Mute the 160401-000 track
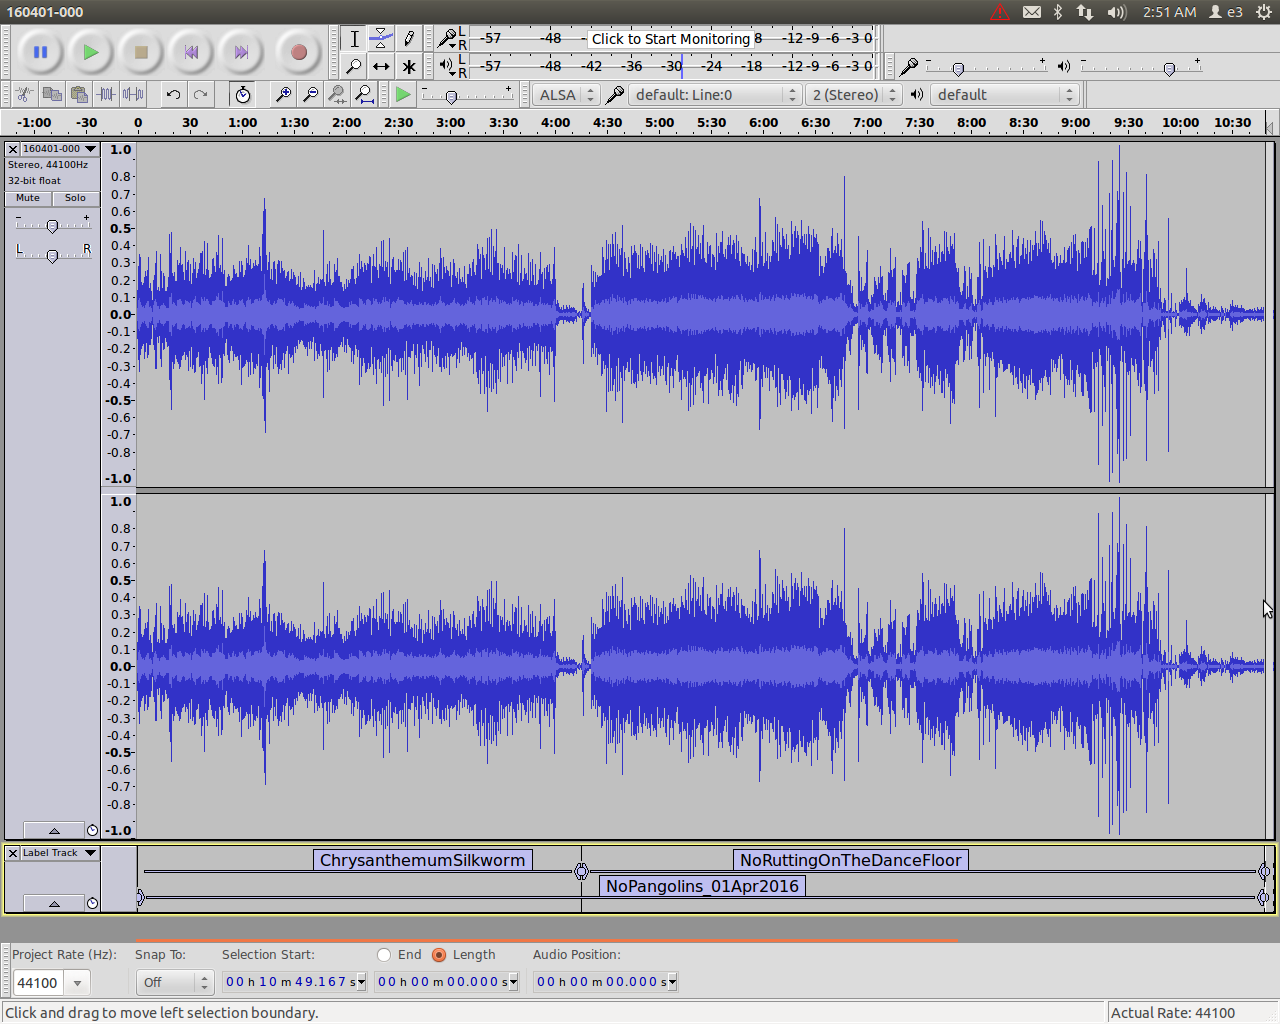The width and height of the screenshot is (1280, 1024). coord(28,198)
